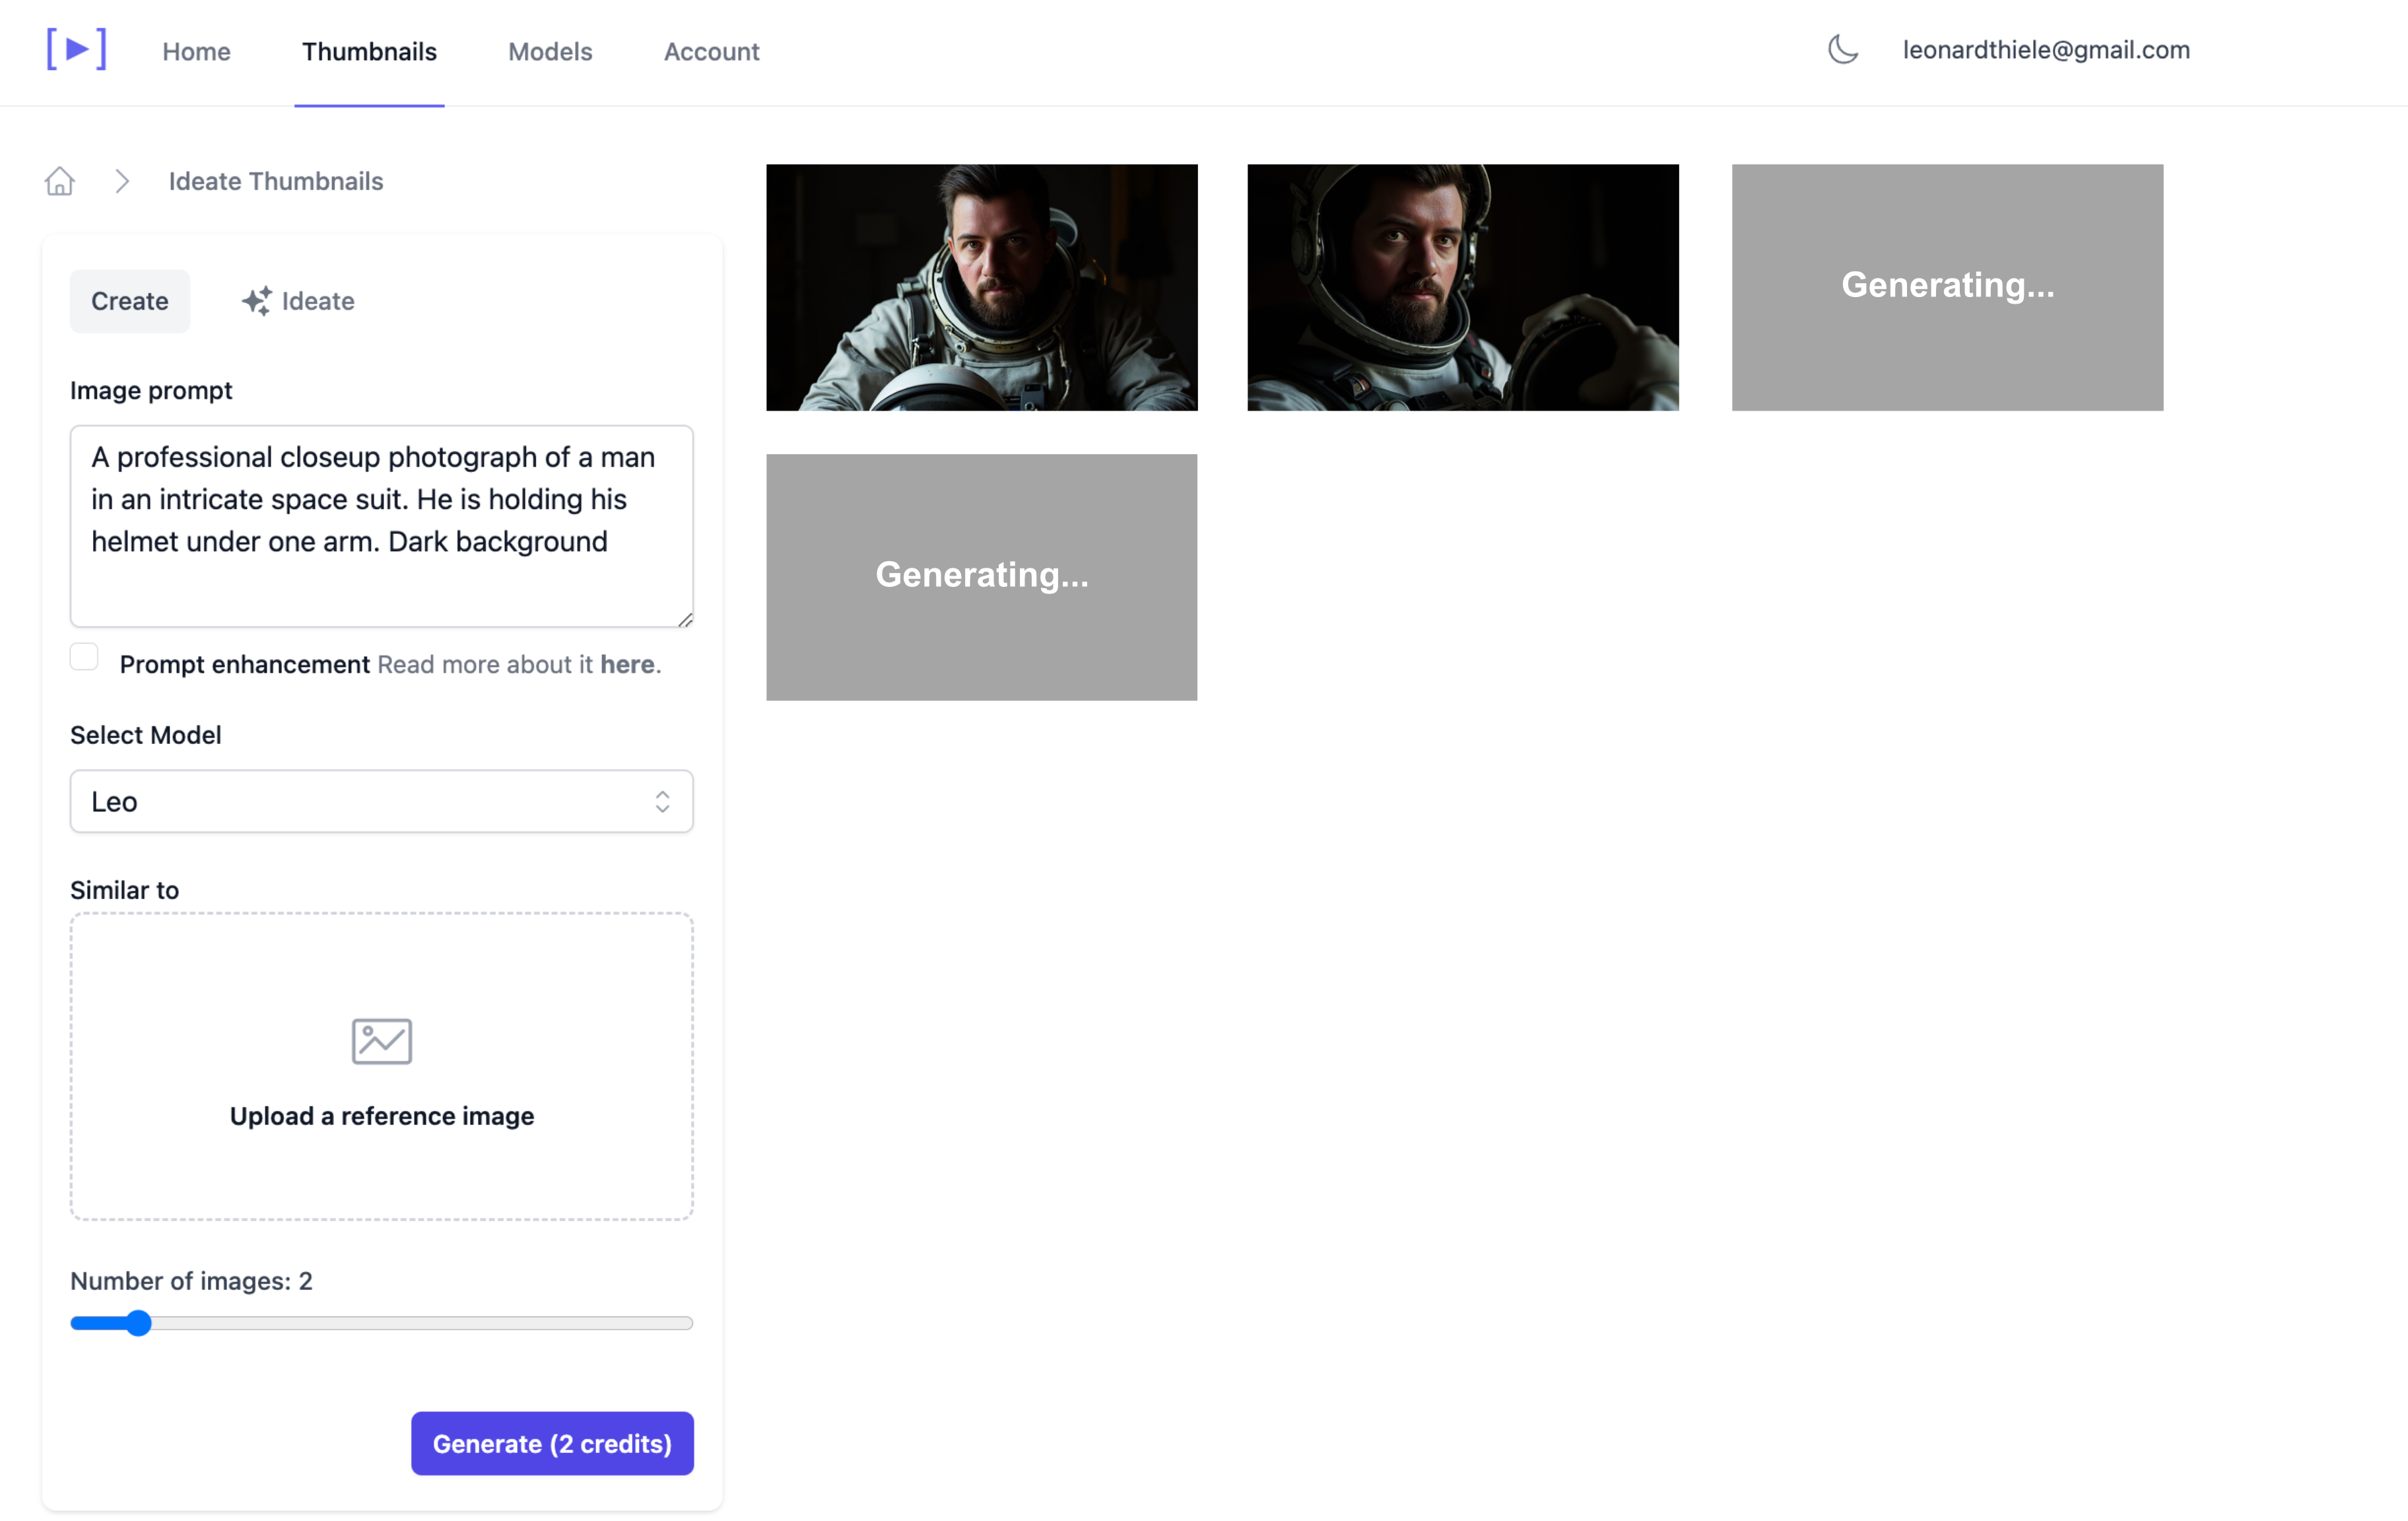Click the breadcrumb home icon
Screen dimensions: 2408x1521
click(x=60, y=181)
